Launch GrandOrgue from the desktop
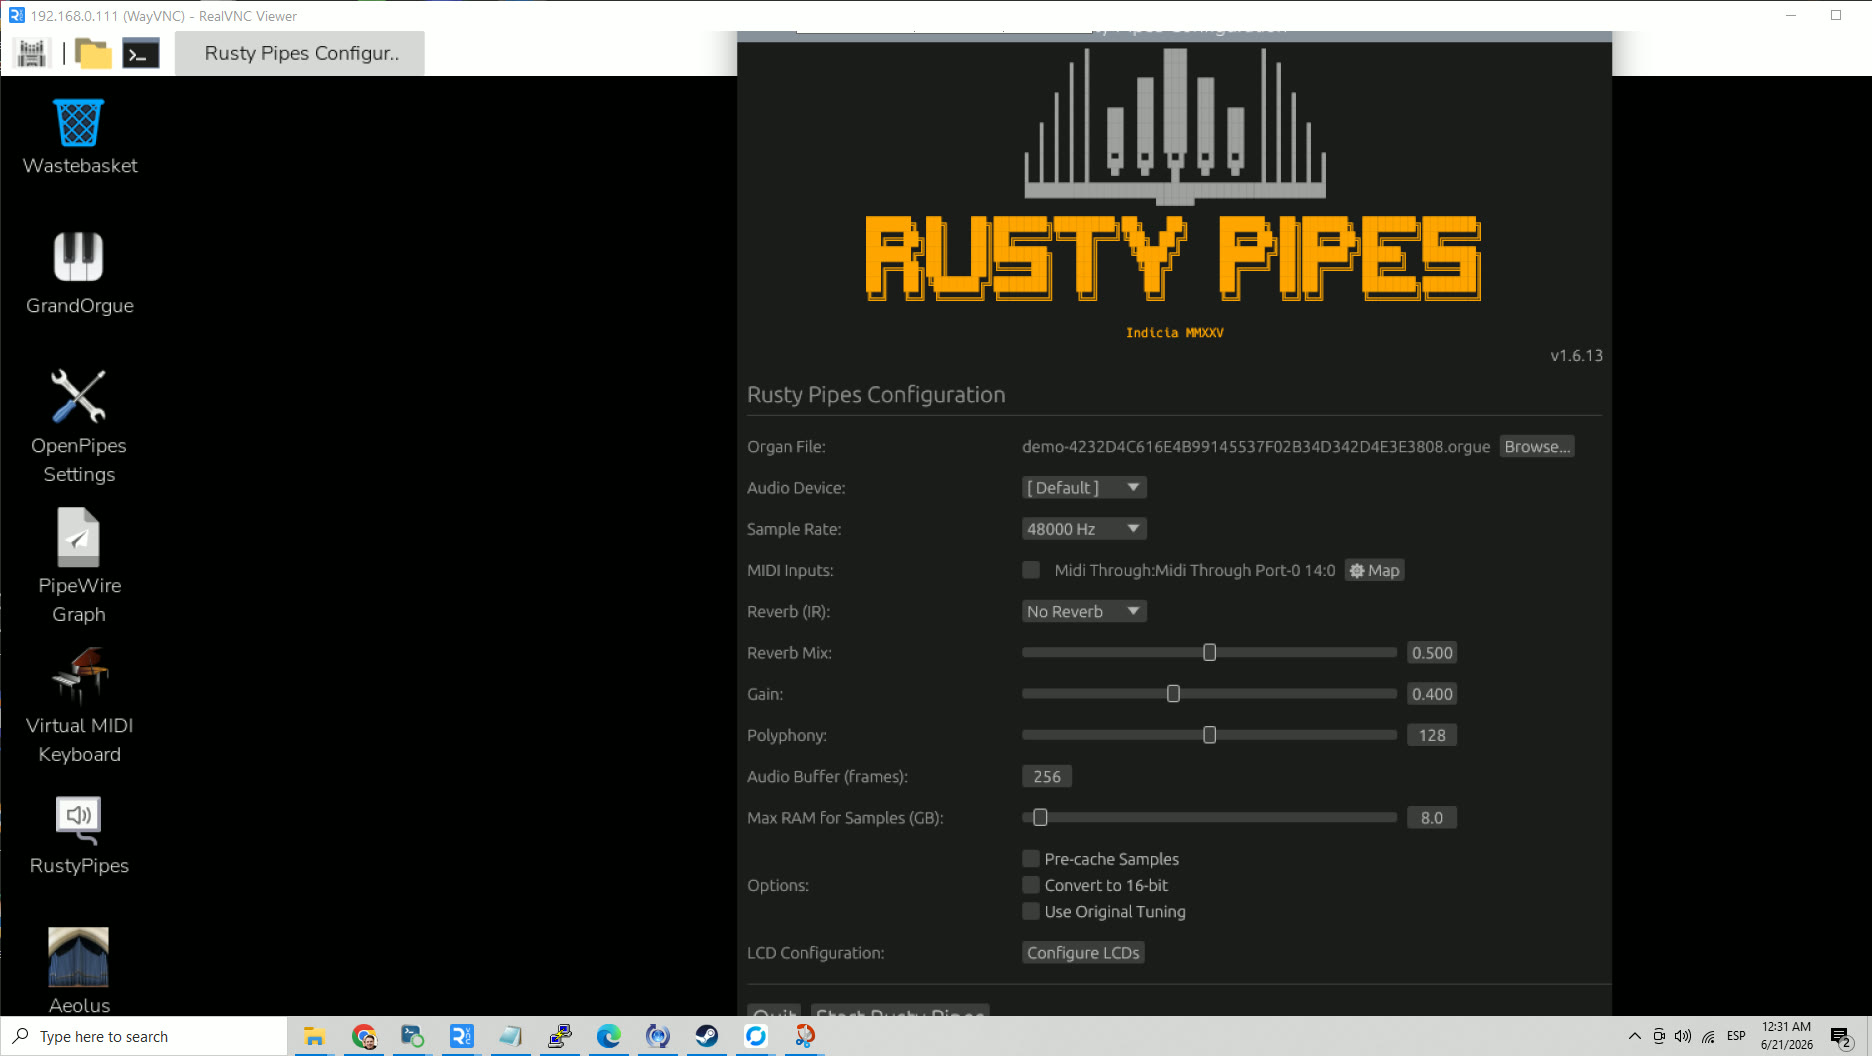1872x1056 pixels. click(79, 273)
